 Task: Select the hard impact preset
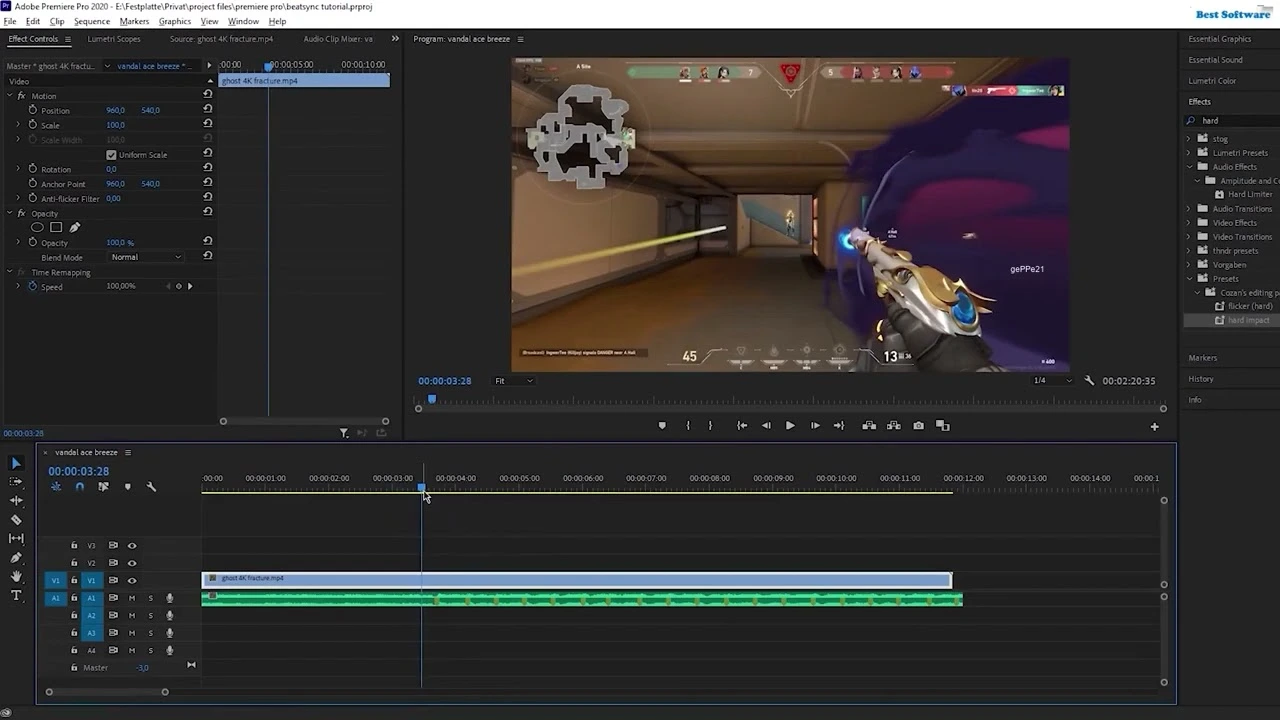(x=1248, y=320)
